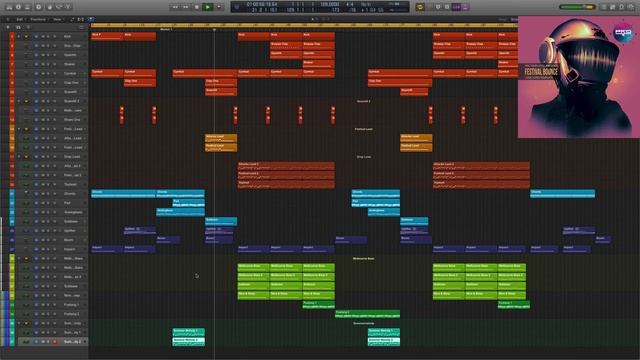The width and height of the screenshot is (640, 360).
Task: Open the List Editors panel icon
Action: 604,7
